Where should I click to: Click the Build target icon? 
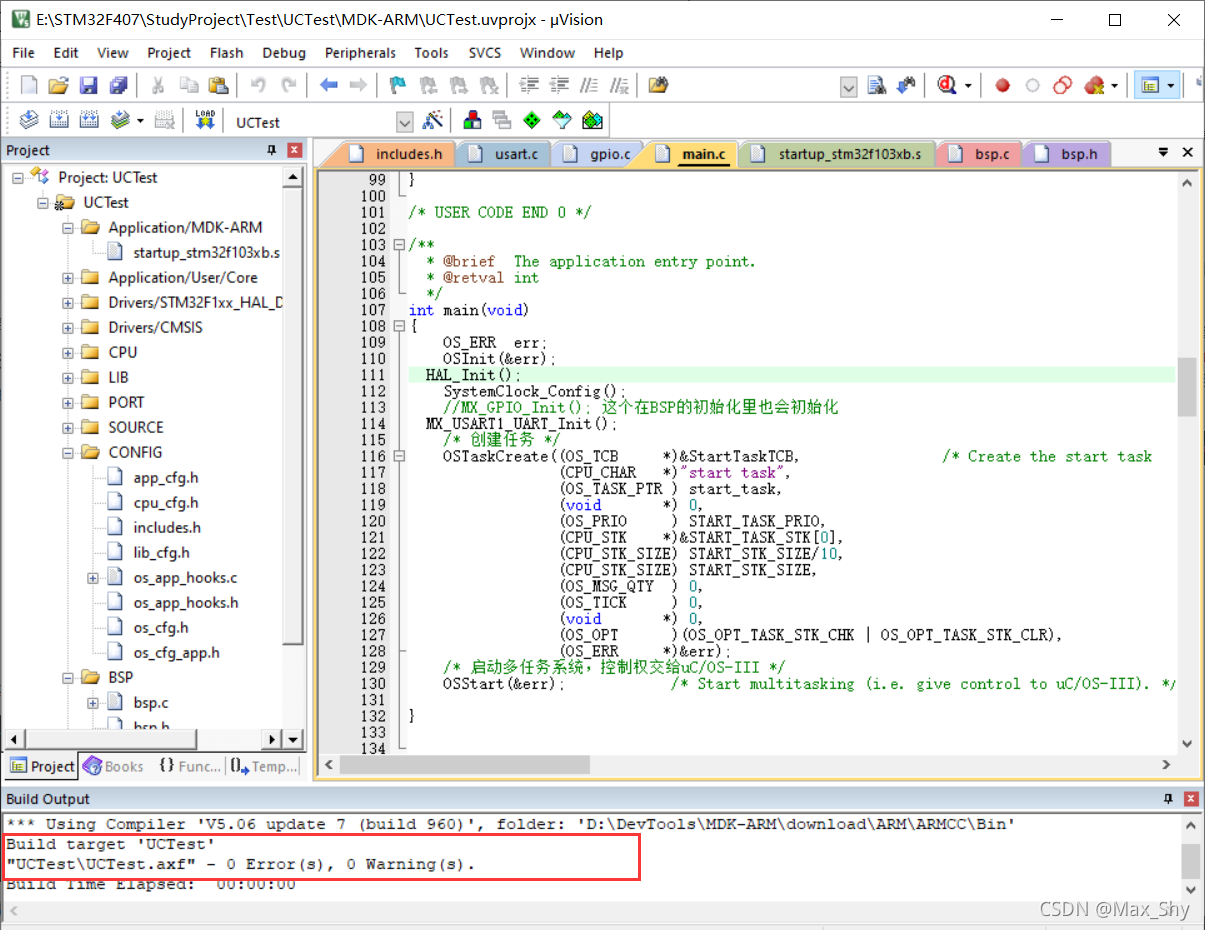(x=59, y=121)
